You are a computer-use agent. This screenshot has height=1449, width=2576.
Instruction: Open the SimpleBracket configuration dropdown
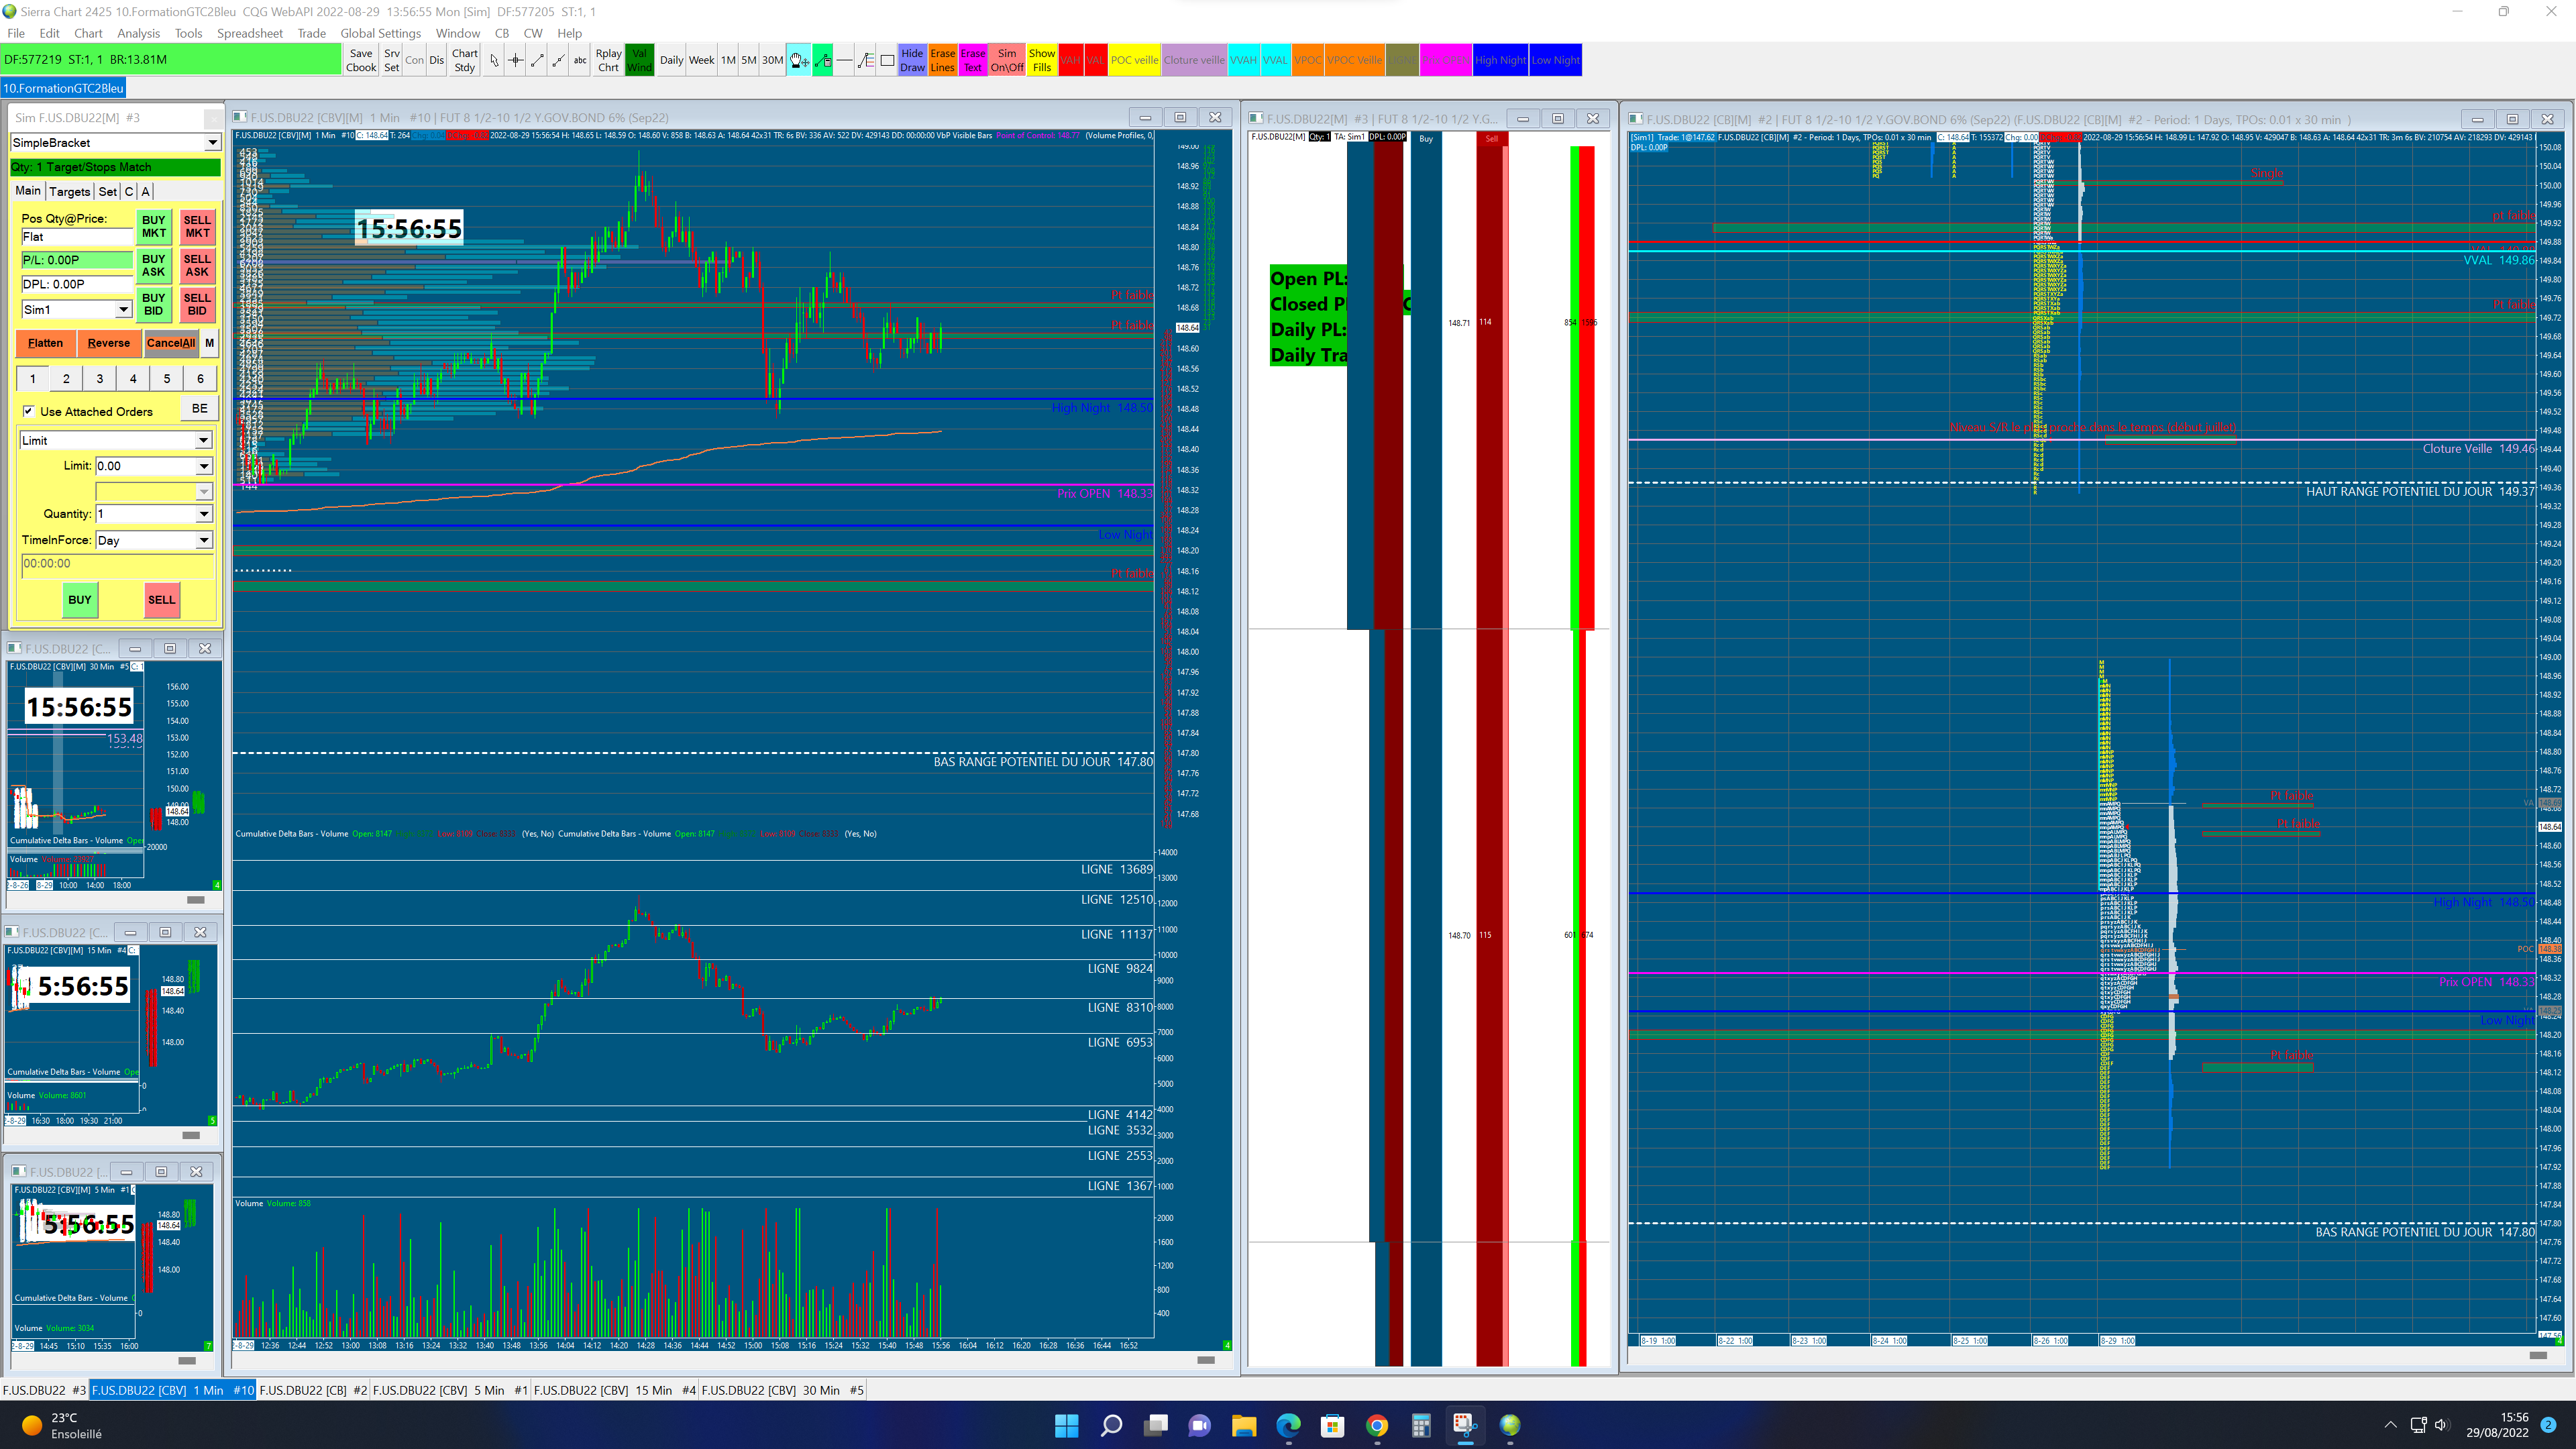click(212, 143)
